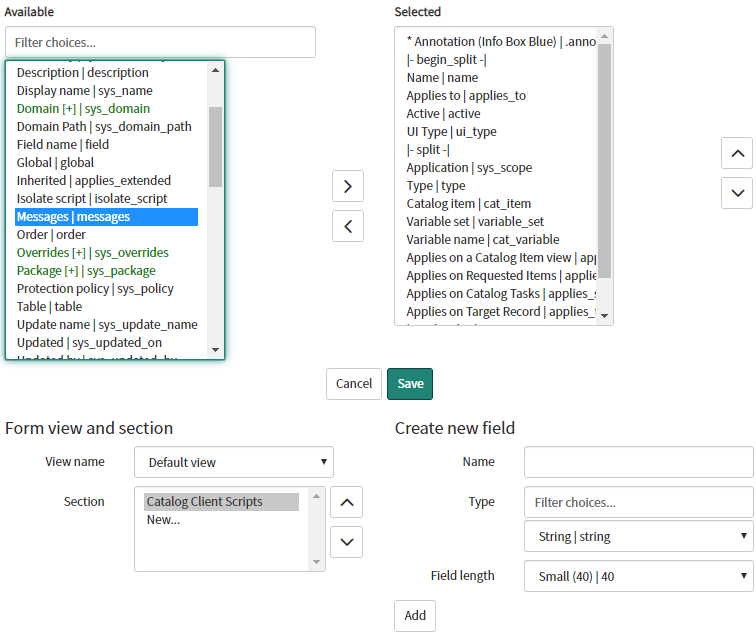Select 'Messages | messages' in Available list

tap(106, 217)
